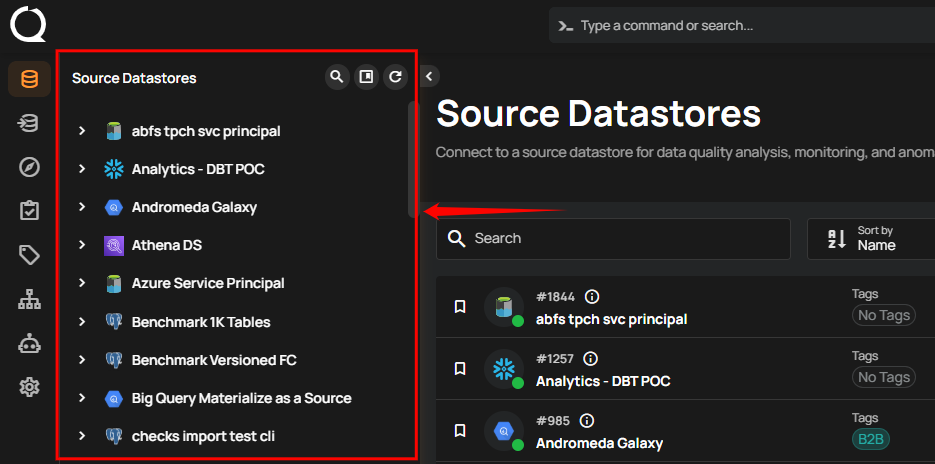
Task: Show info for datastore #985
Action: 586,420
